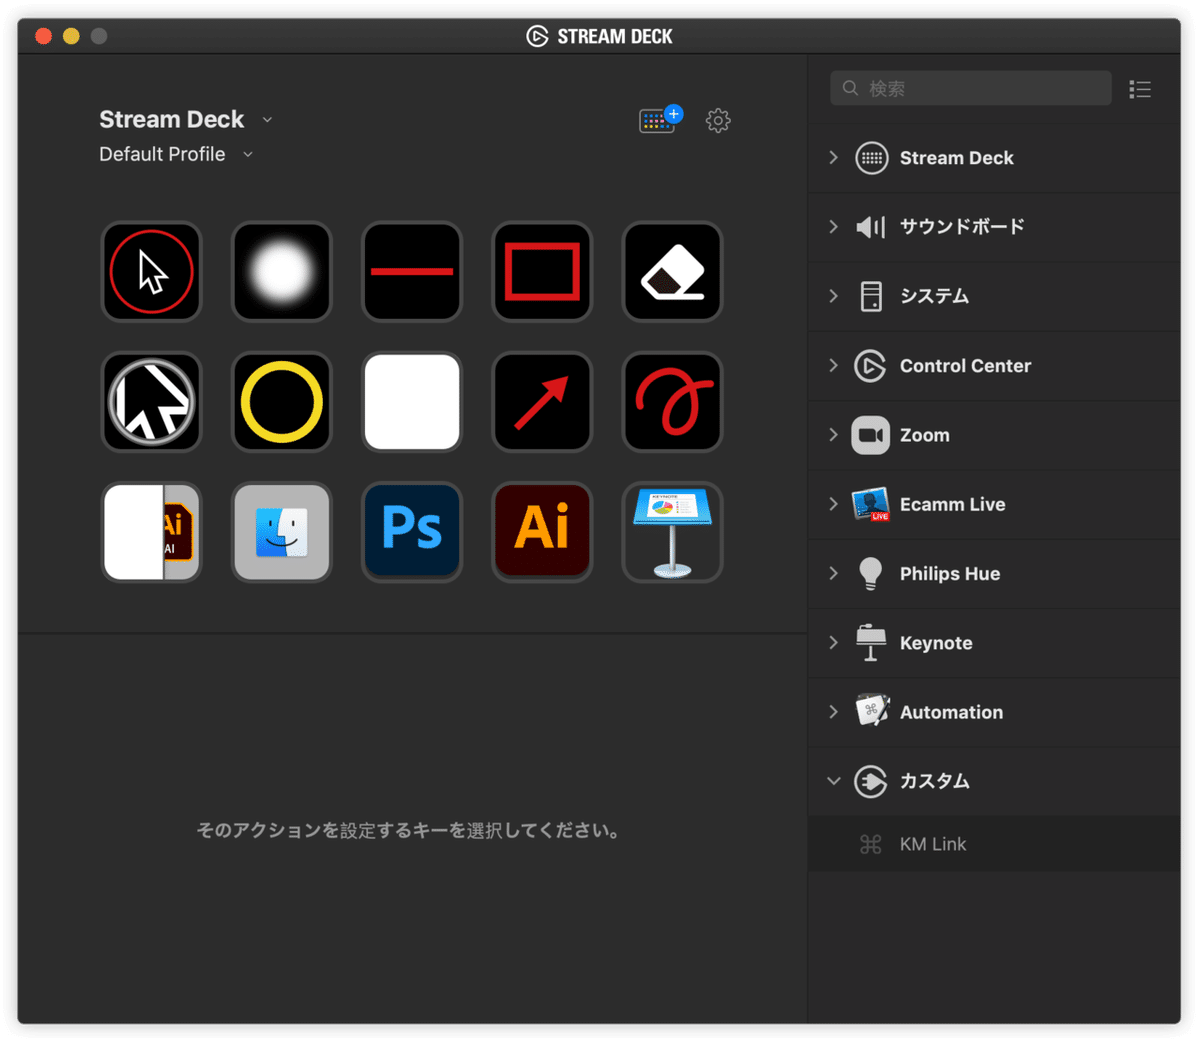Select the red-circled cursor key
This screenshot has width=1200, height=1043.
[152, 272]
